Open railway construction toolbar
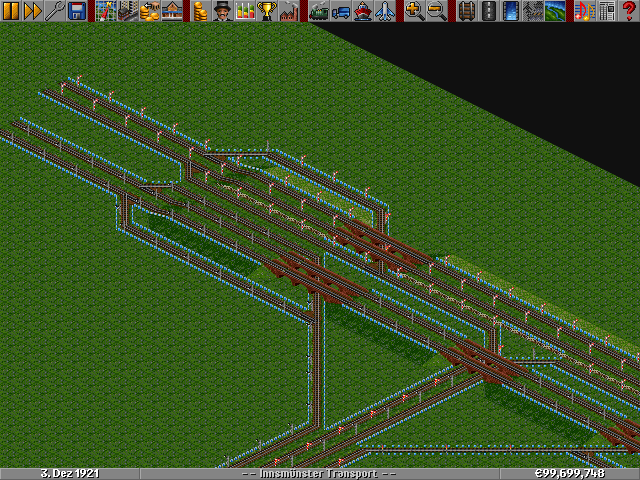The width and height of the screenshot is (640, 480). [466, 11]
